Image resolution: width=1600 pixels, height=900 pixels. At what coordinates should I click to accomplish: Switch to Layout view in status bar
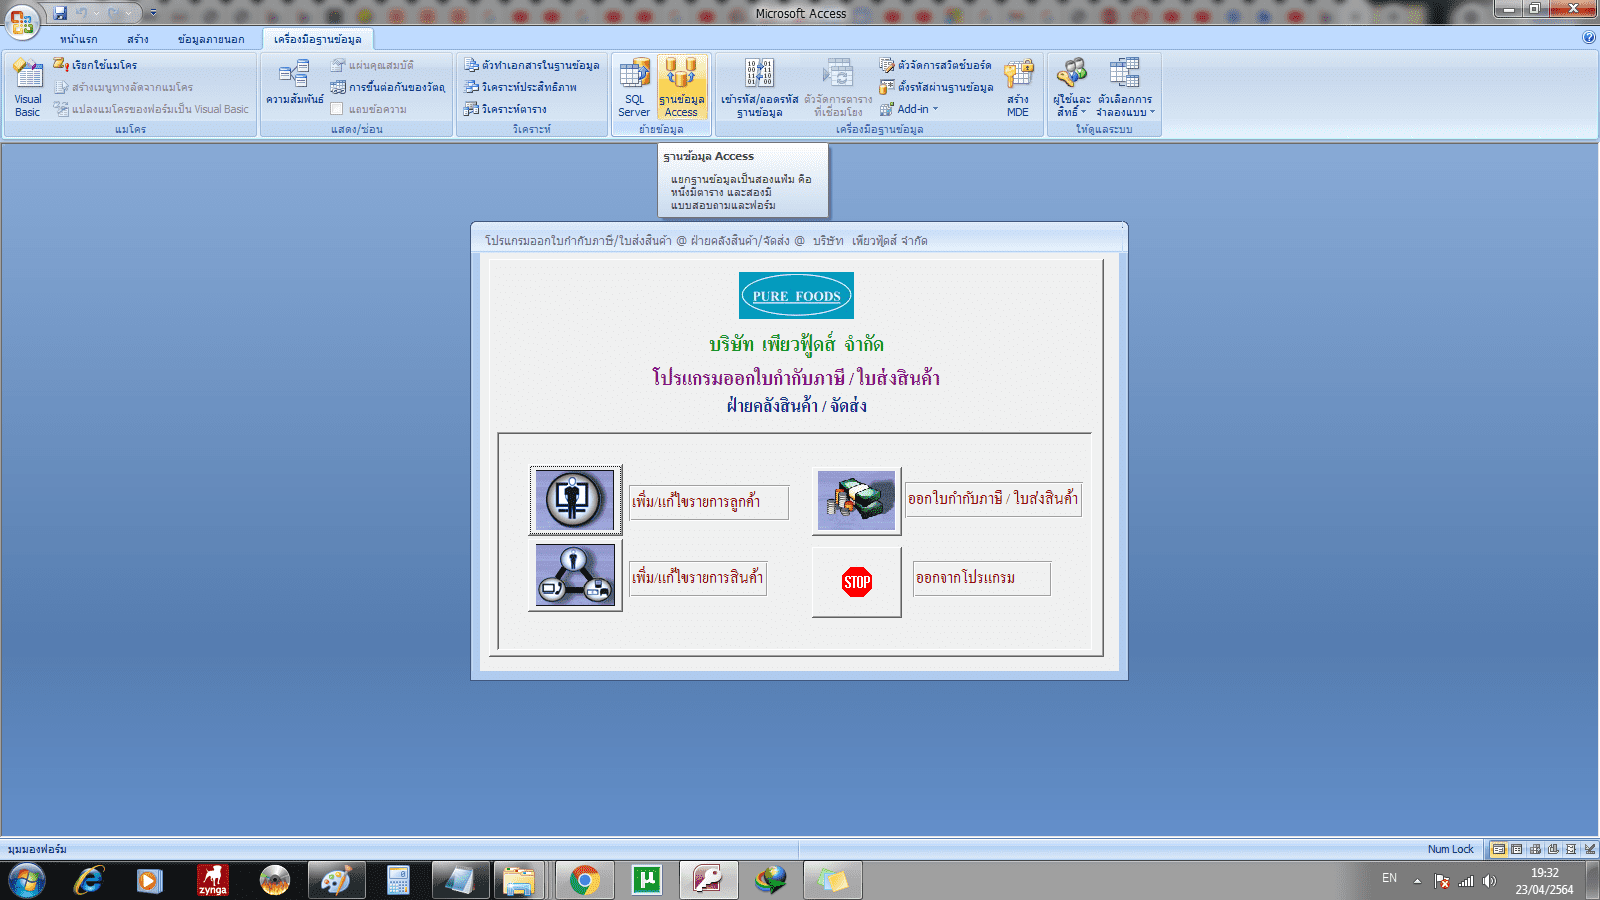click(1571, 849)
